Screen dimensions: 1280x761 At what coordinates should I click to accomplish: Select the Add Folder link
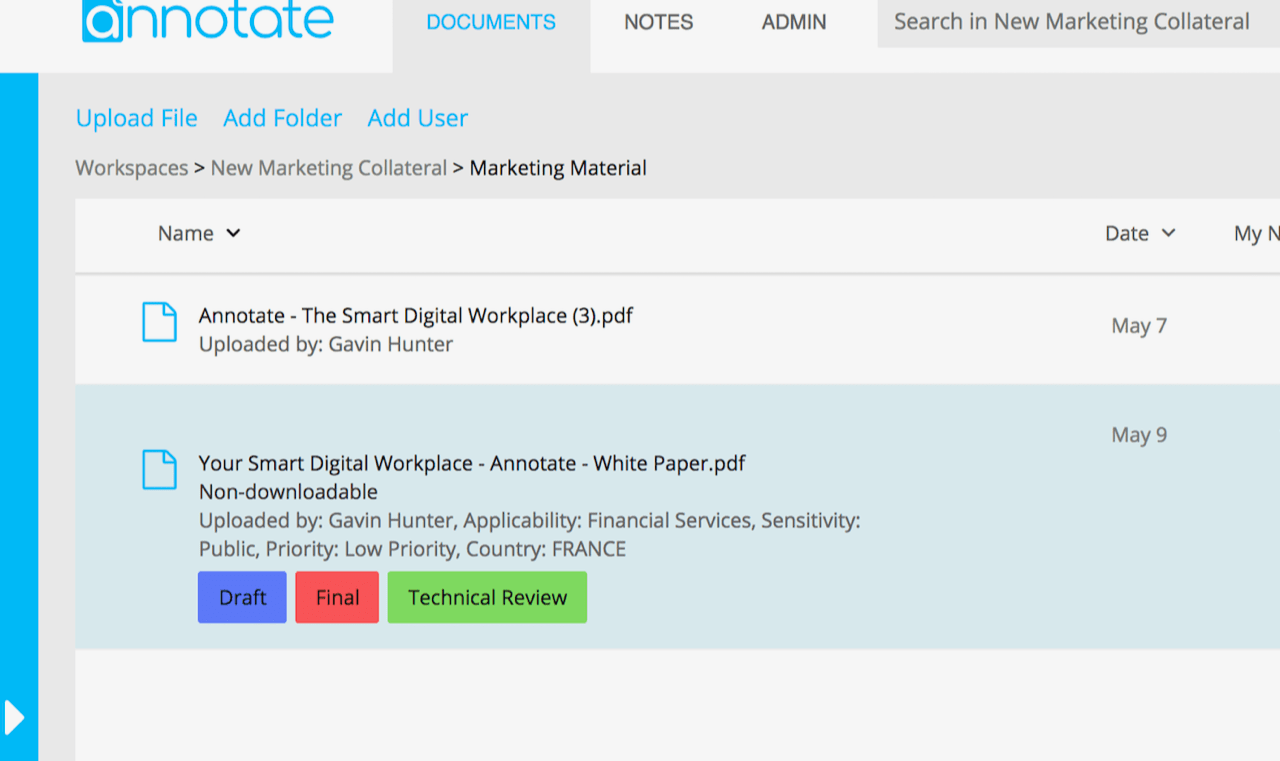point(282,118)
